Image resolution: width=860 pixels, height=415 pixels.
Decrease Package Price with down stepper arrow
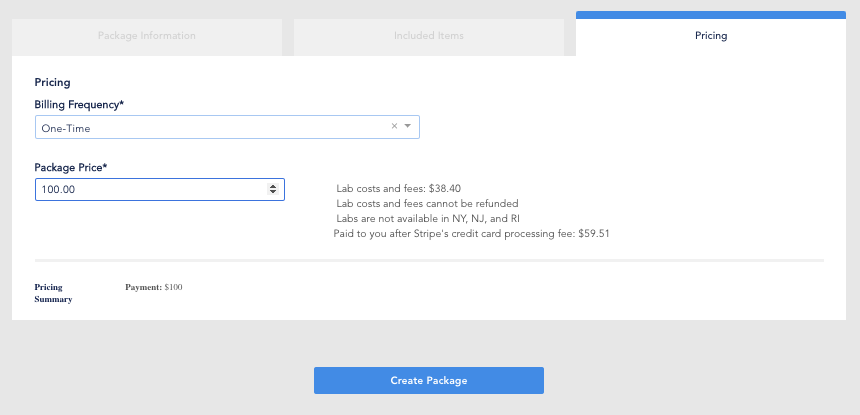pos(274,193)
